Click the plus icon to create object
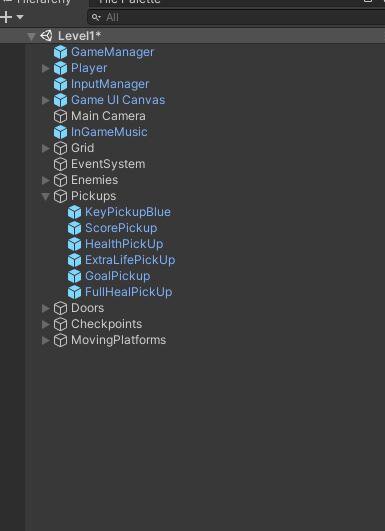This screenshot has width=385, height=531. 6,17
